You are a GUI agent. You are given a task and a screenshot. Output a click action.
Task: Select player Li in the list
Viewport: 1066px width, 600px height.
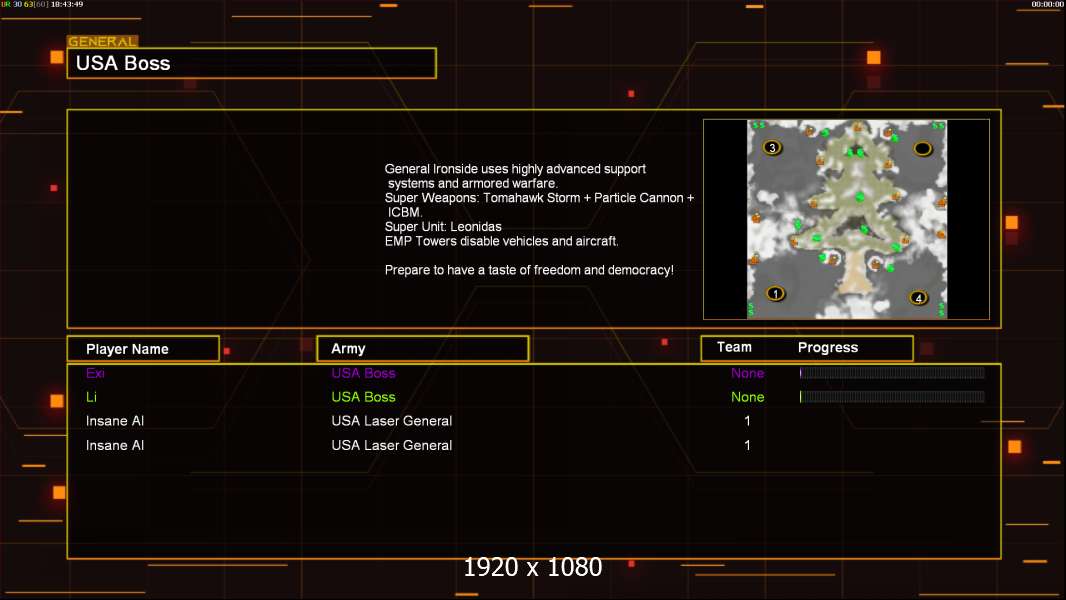pyautogui.click(x=91, y=397)
